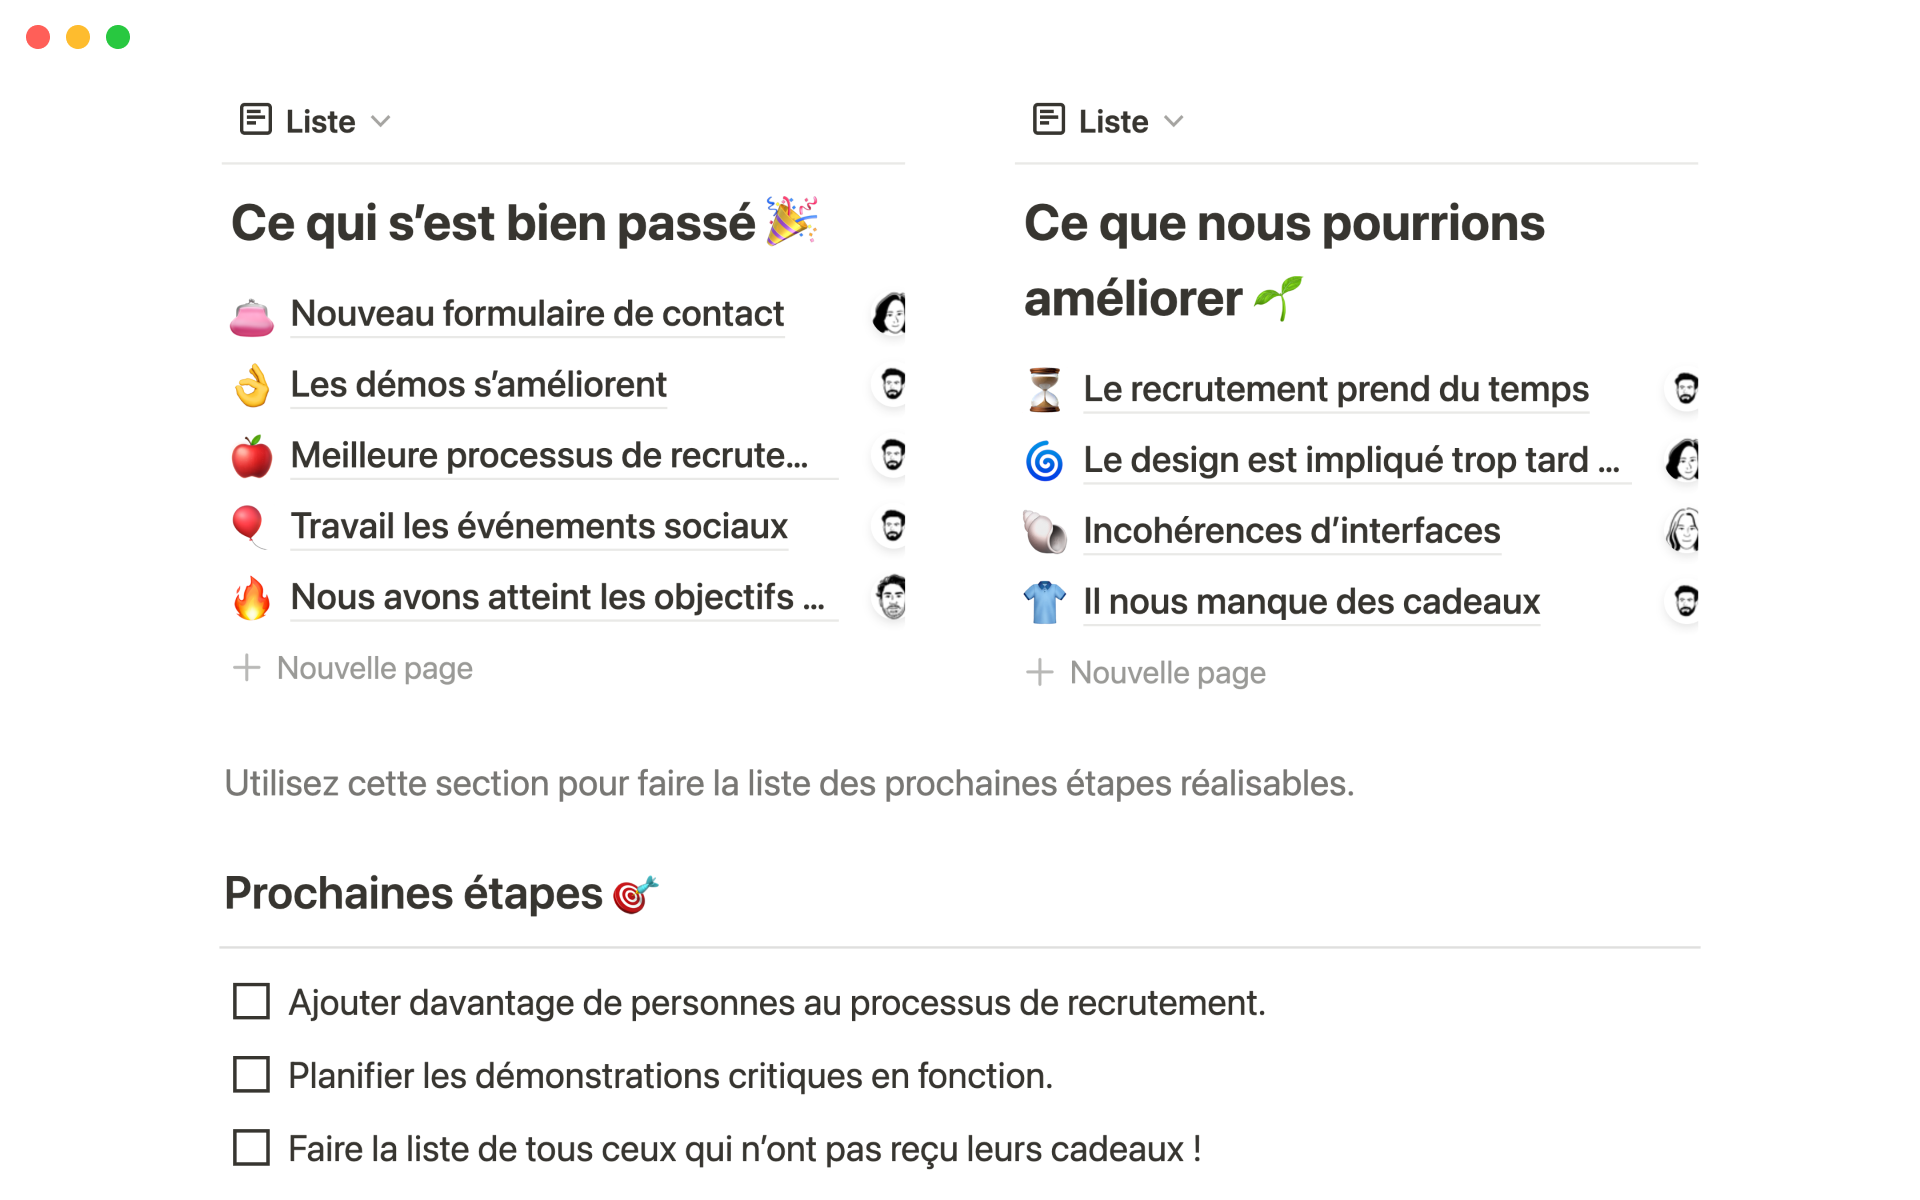Click the seashell icon beside Incohérences d'interfaces
Screen dimensions: 1920x1200
tap(1045, 532)
